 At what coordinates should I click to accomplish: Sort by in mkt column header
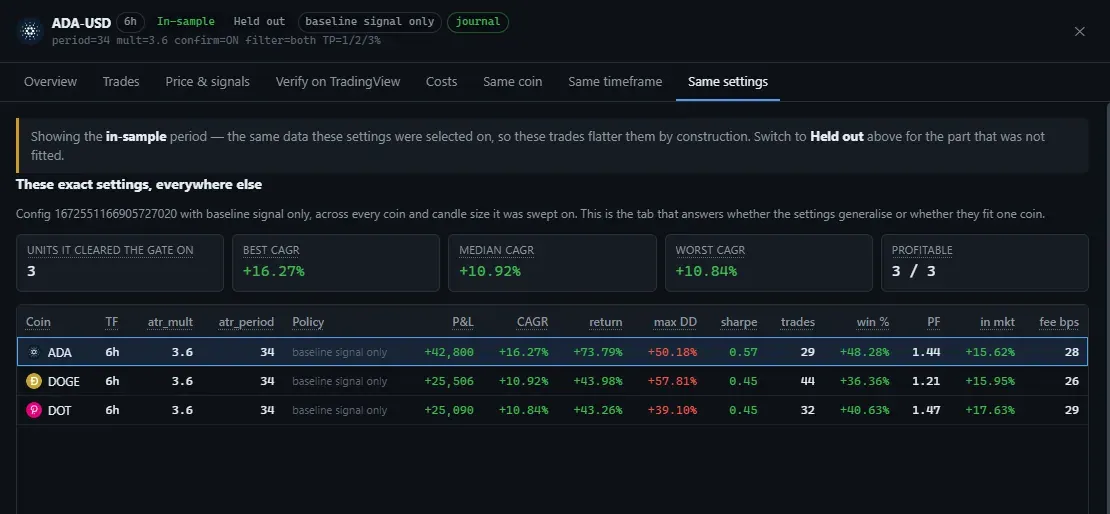tap(997, 322)
